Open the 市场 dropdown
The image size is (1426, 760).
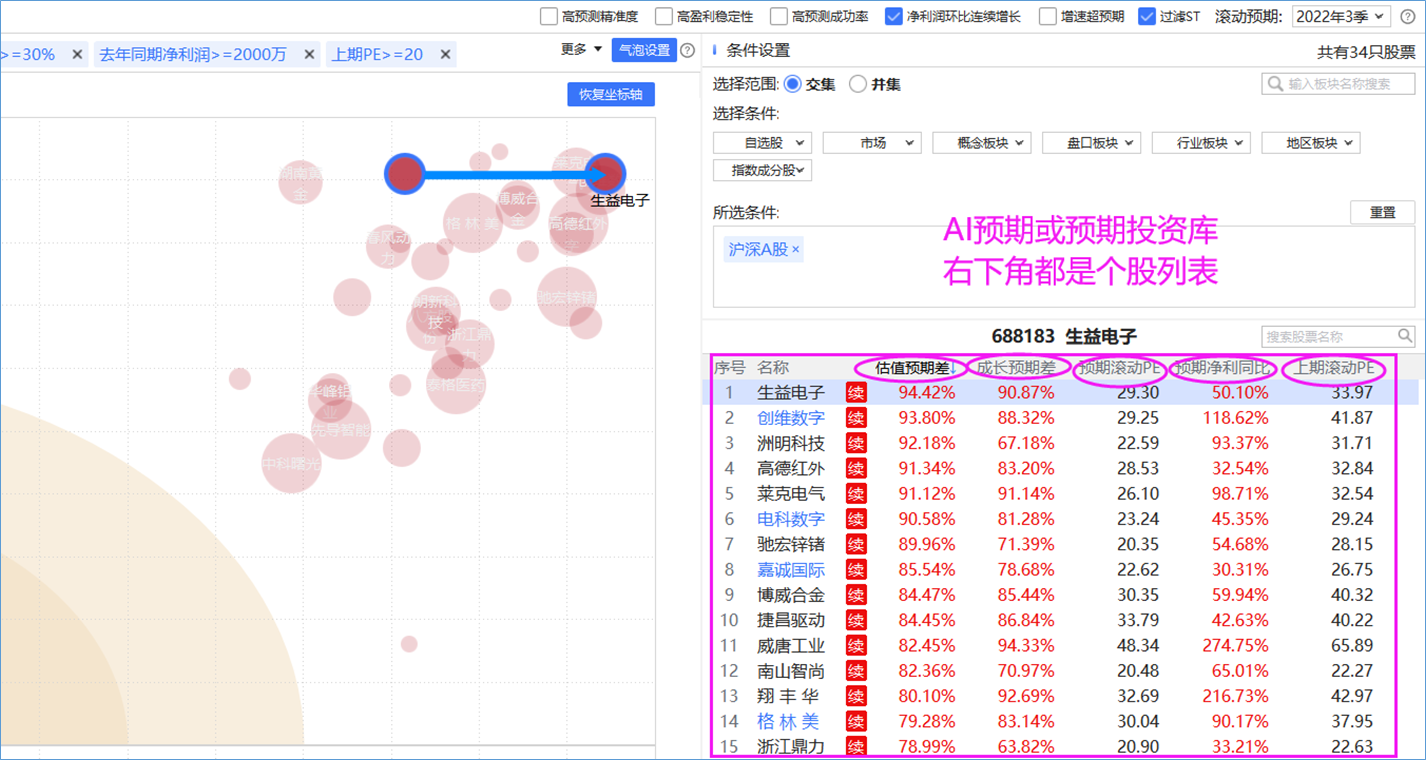[872, 143]
